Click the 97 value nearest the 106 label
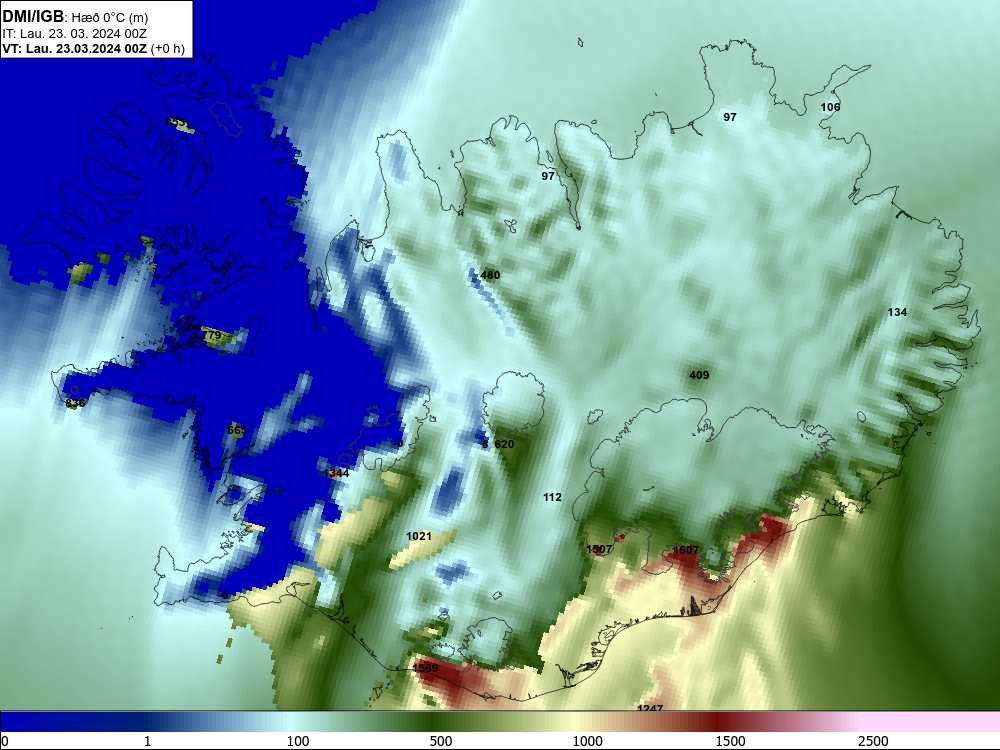Screen dimensions: 1000x750 730,117
